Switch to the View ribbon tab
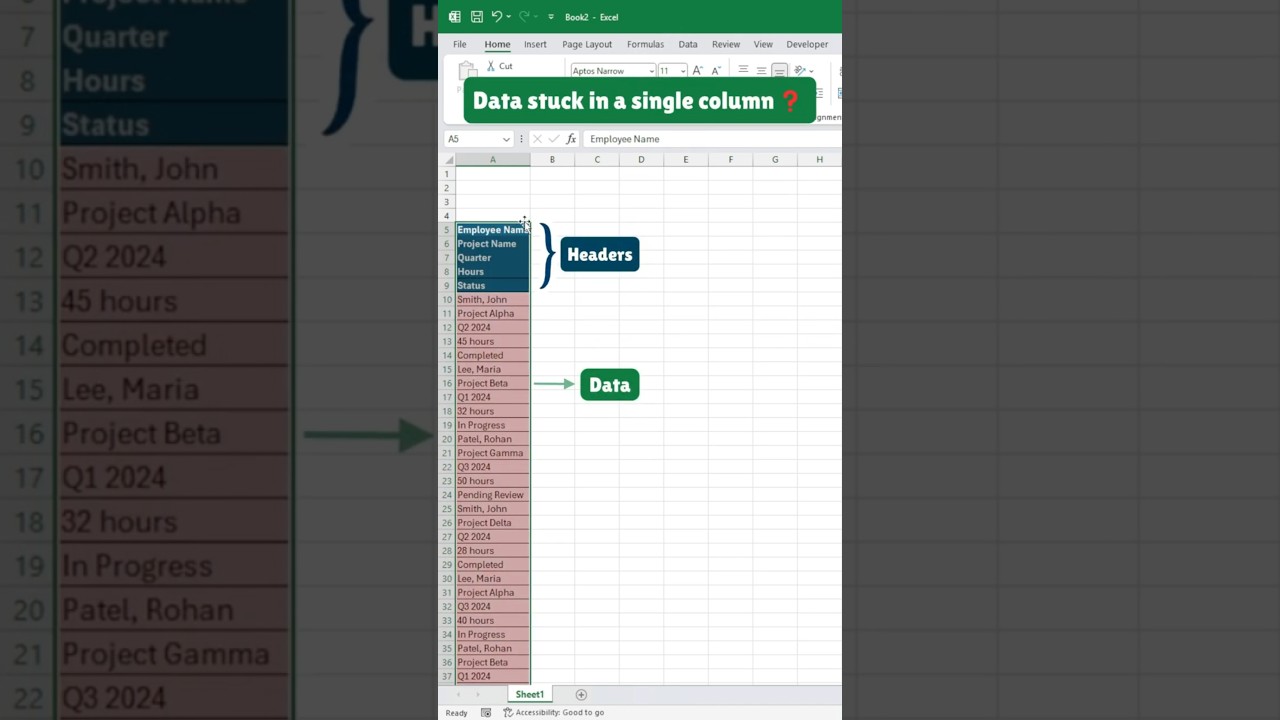The image size is (1280, 720). point(763,44)
